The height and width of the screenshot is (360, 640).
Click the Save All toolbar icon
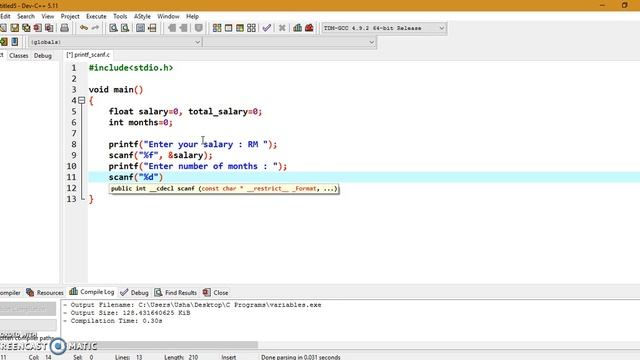pyautogui.click(x=26, y=28)
